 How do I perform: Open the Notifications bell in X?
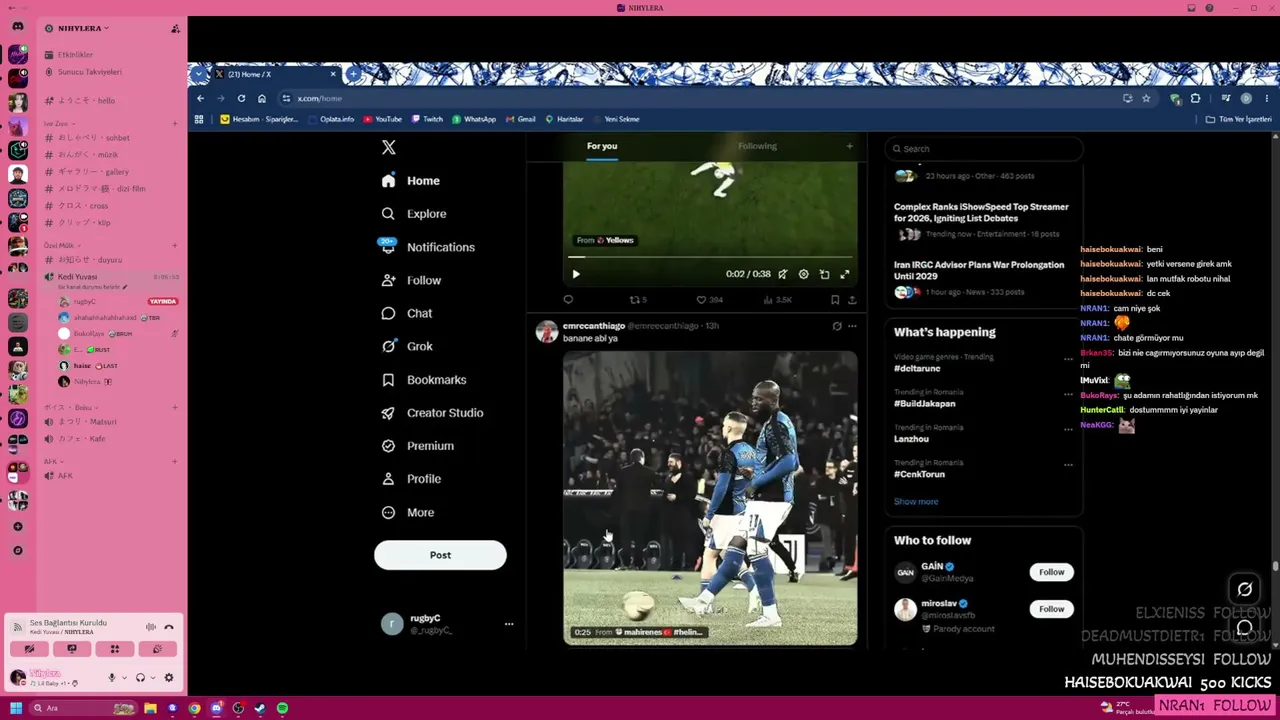388,247
